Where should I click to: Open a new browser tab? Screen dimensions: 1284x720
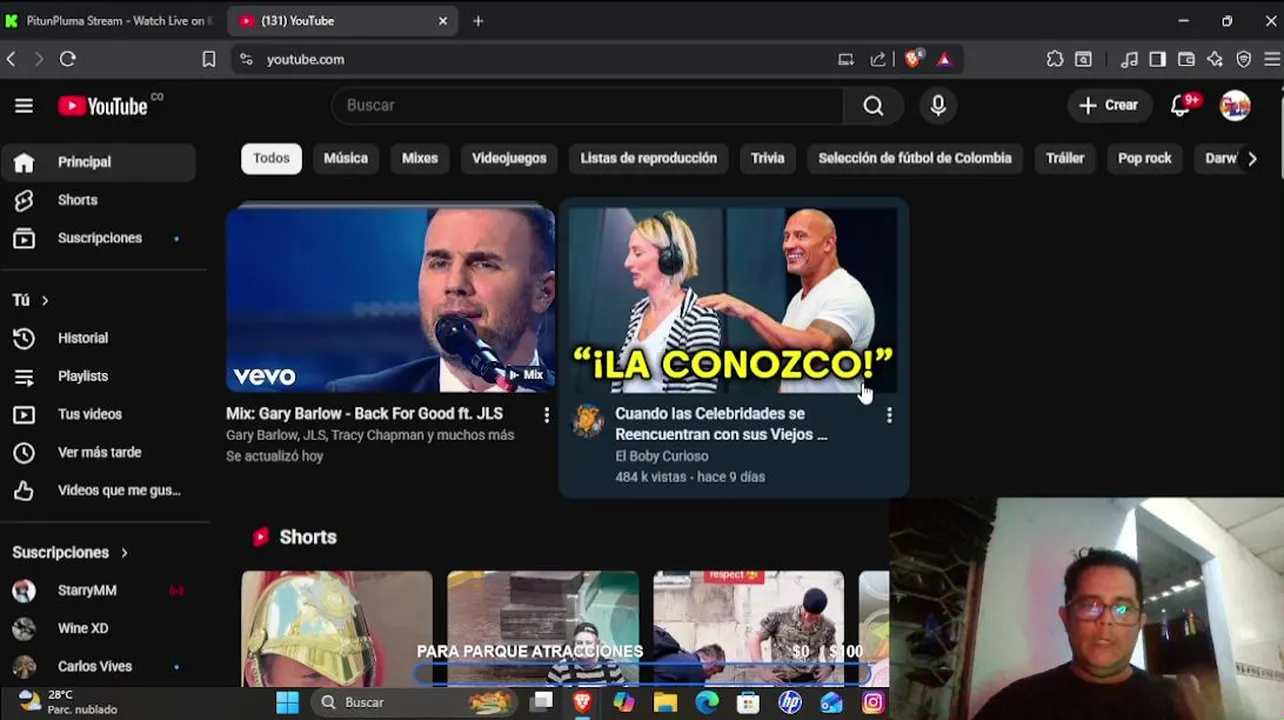[478, 20]
